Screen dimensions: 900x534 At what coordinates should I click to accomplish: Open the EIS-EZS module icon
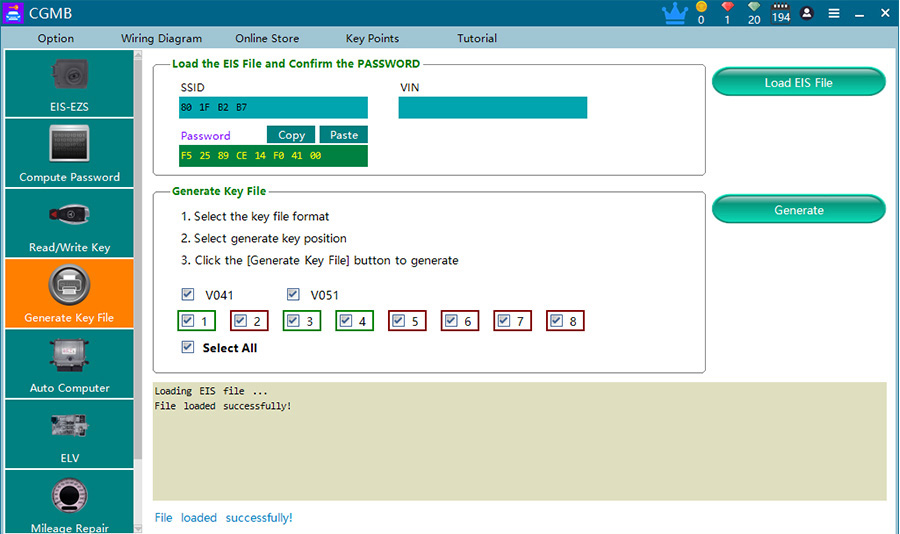click(x=69, y=75)
